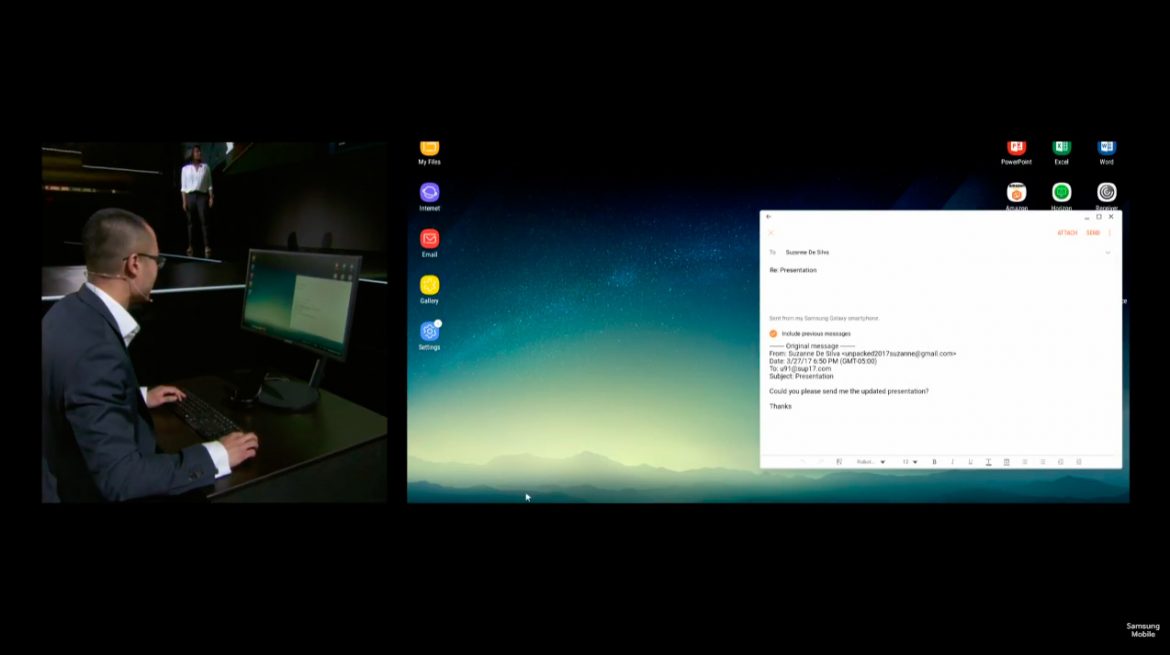Minimize the email compose window
Image resolution: width=1170 pixels, height=655 pixels.
point(1086,217)
